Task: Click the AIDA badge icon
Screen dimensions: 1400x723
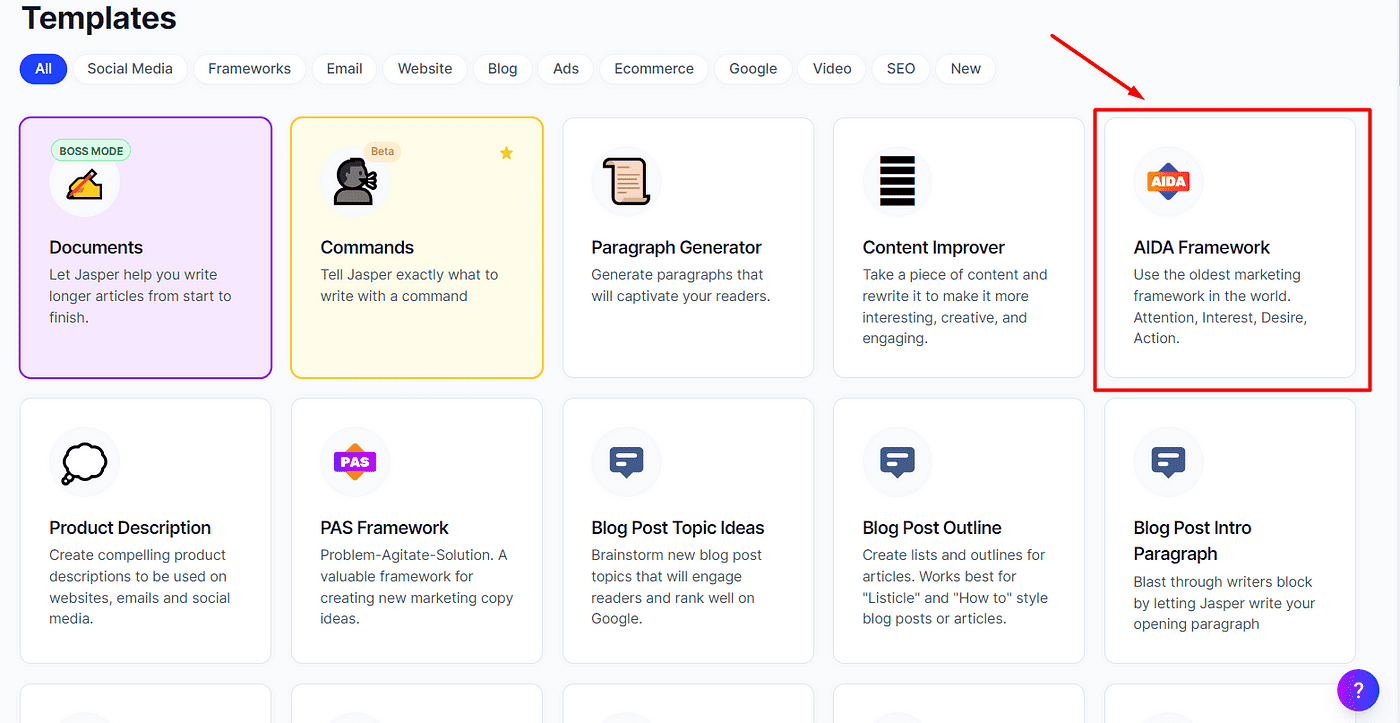Action: coord(1168,183)
